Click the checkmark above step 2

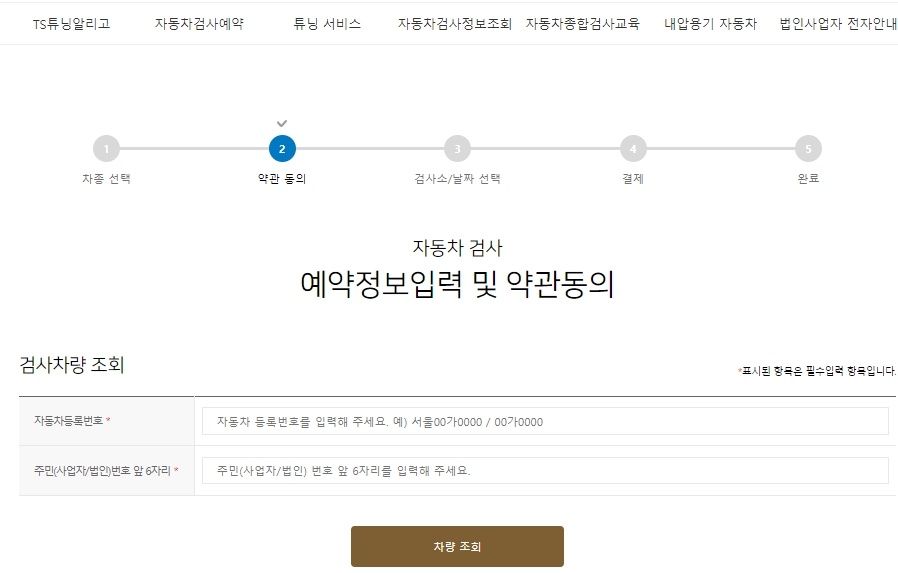tap(282, 123)
